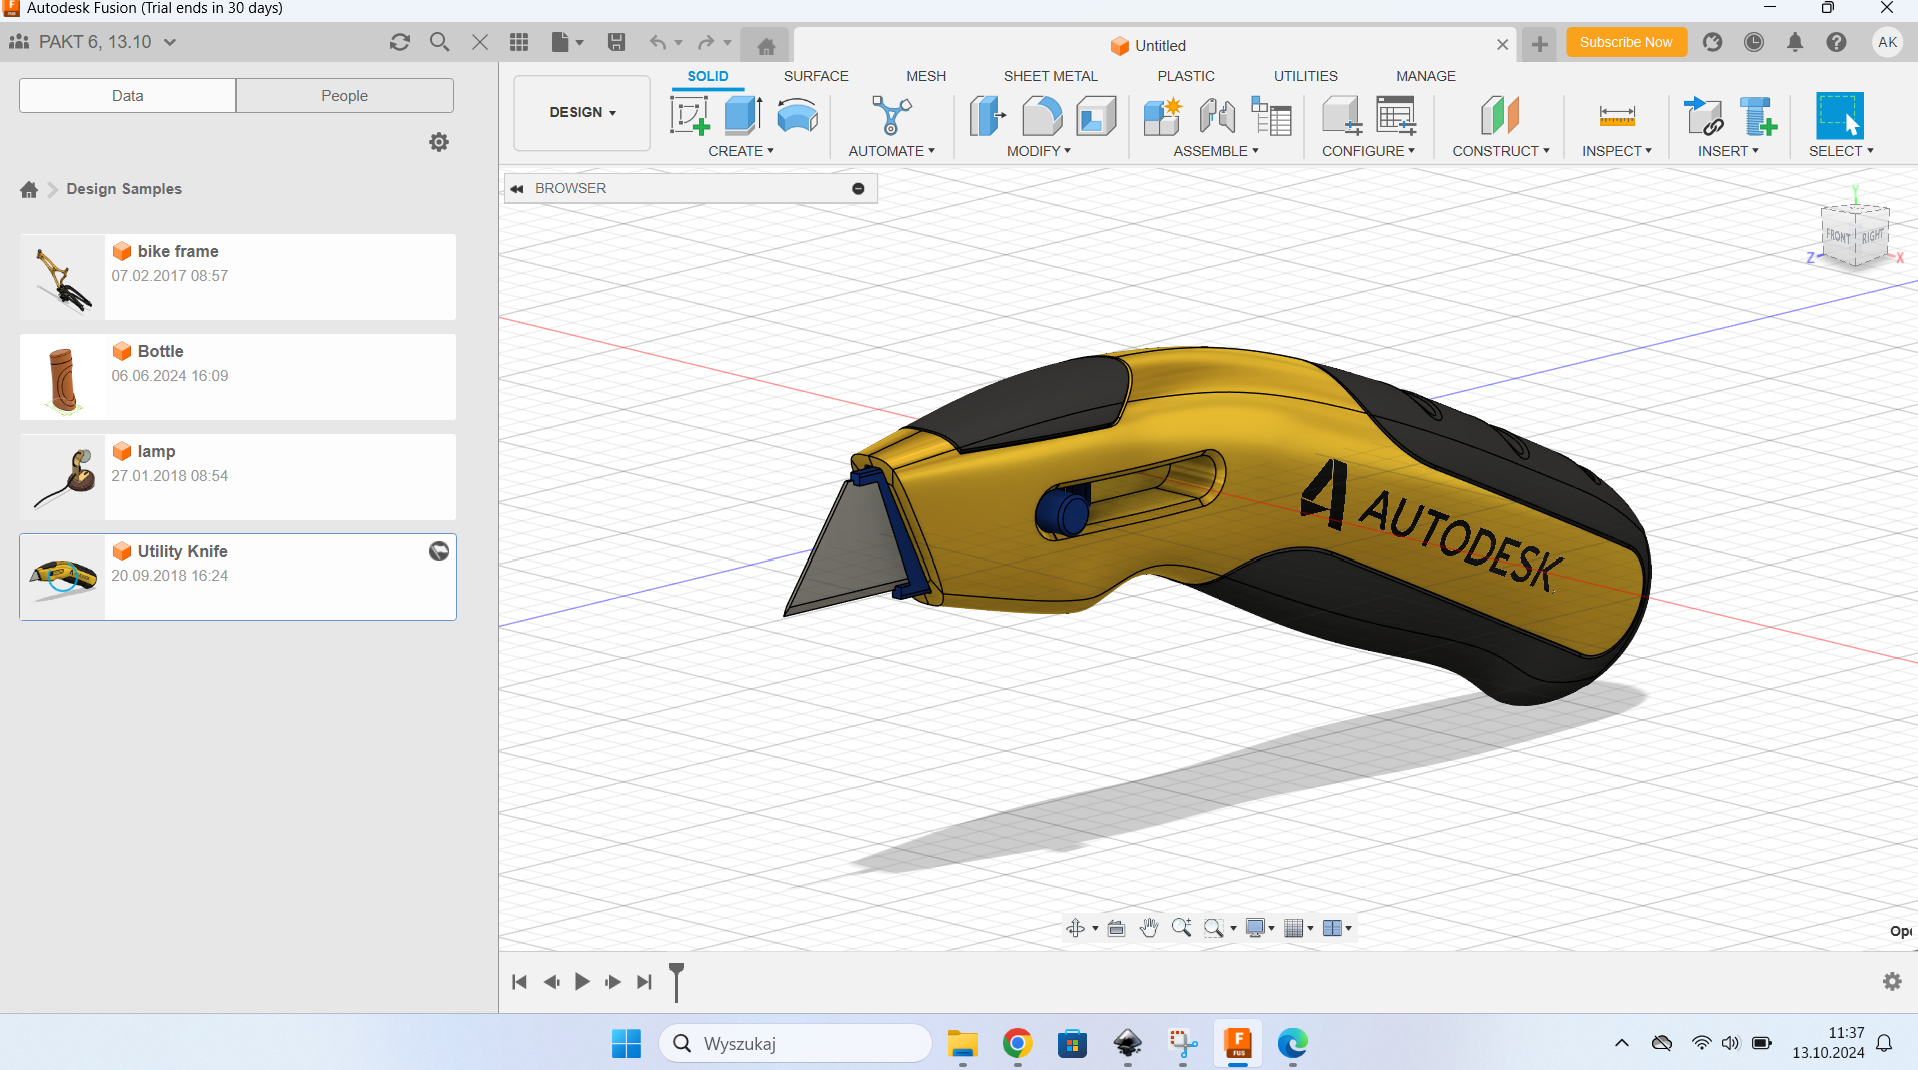Switch to the SURFACE tab

click(816, 76)
